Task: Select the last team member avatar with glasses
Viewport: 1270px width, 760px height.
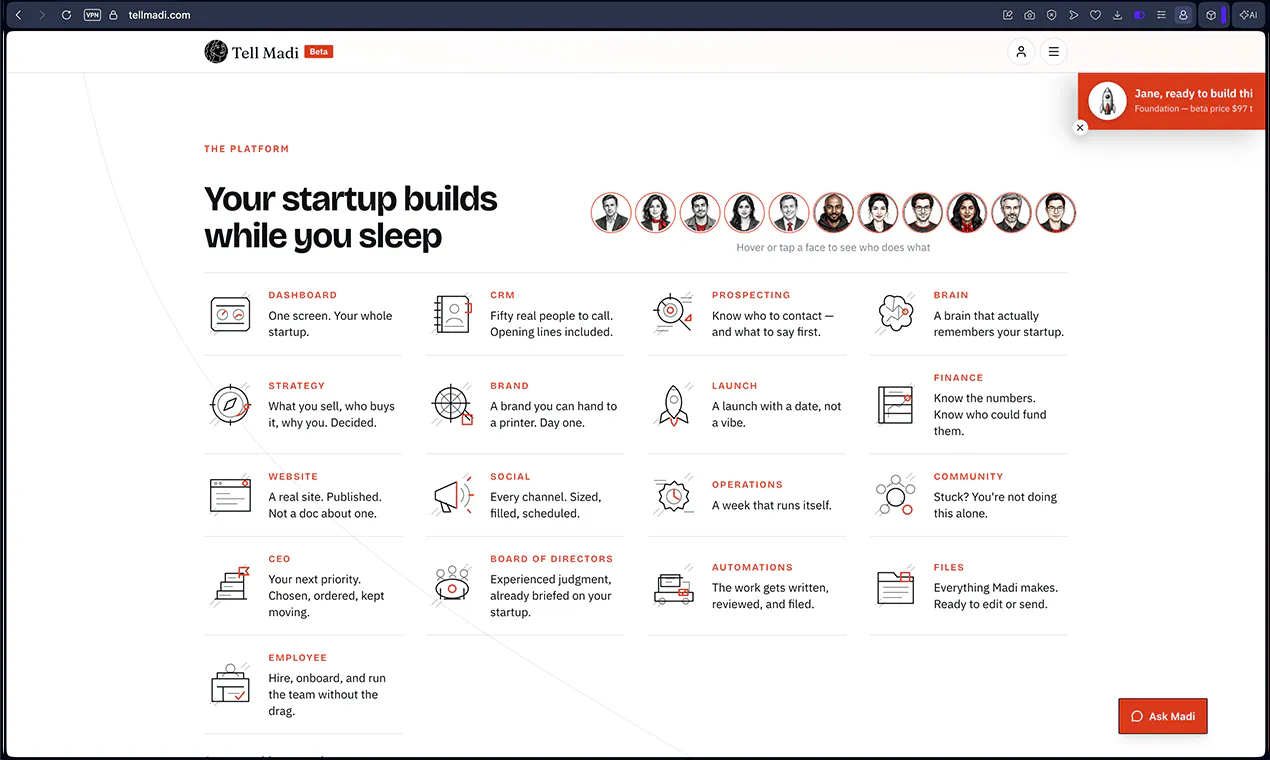Action: (x=1056, y=213)
